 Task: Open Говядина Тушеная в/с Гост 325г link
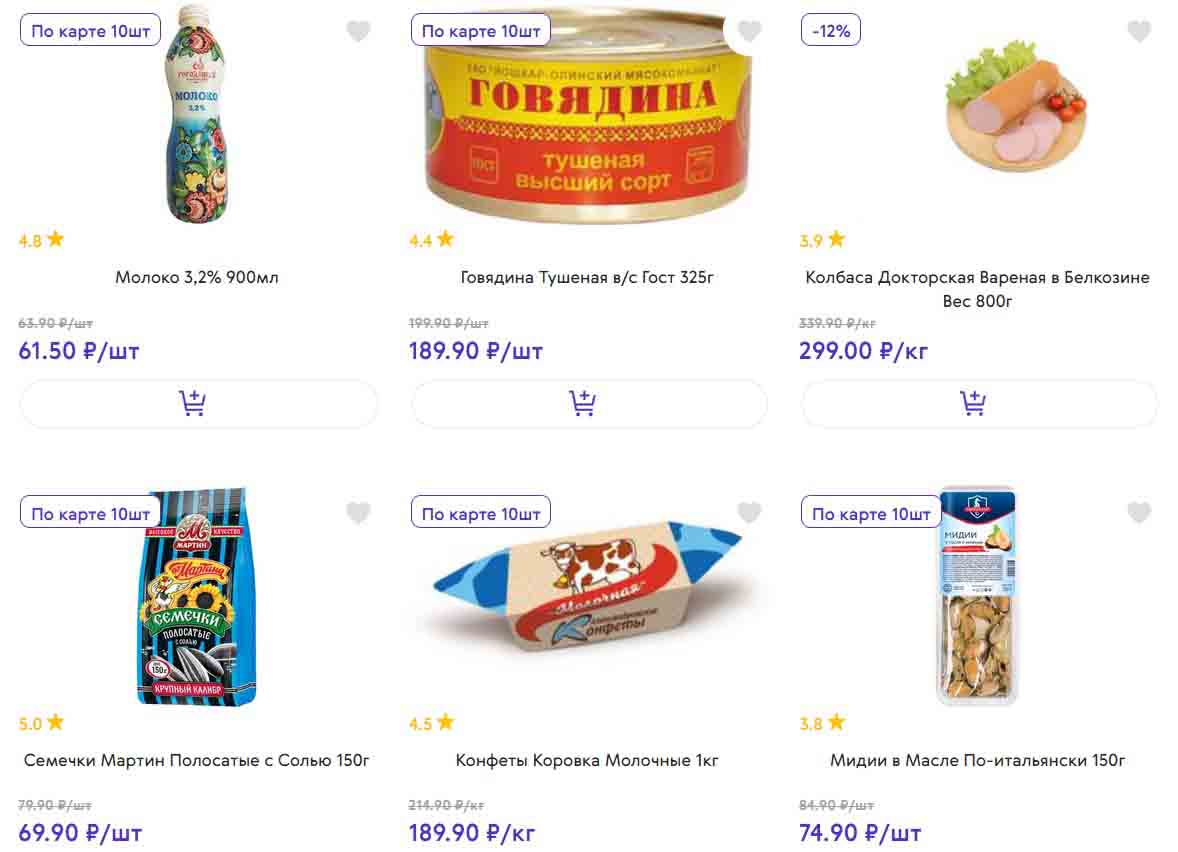[x=588, y=277]
